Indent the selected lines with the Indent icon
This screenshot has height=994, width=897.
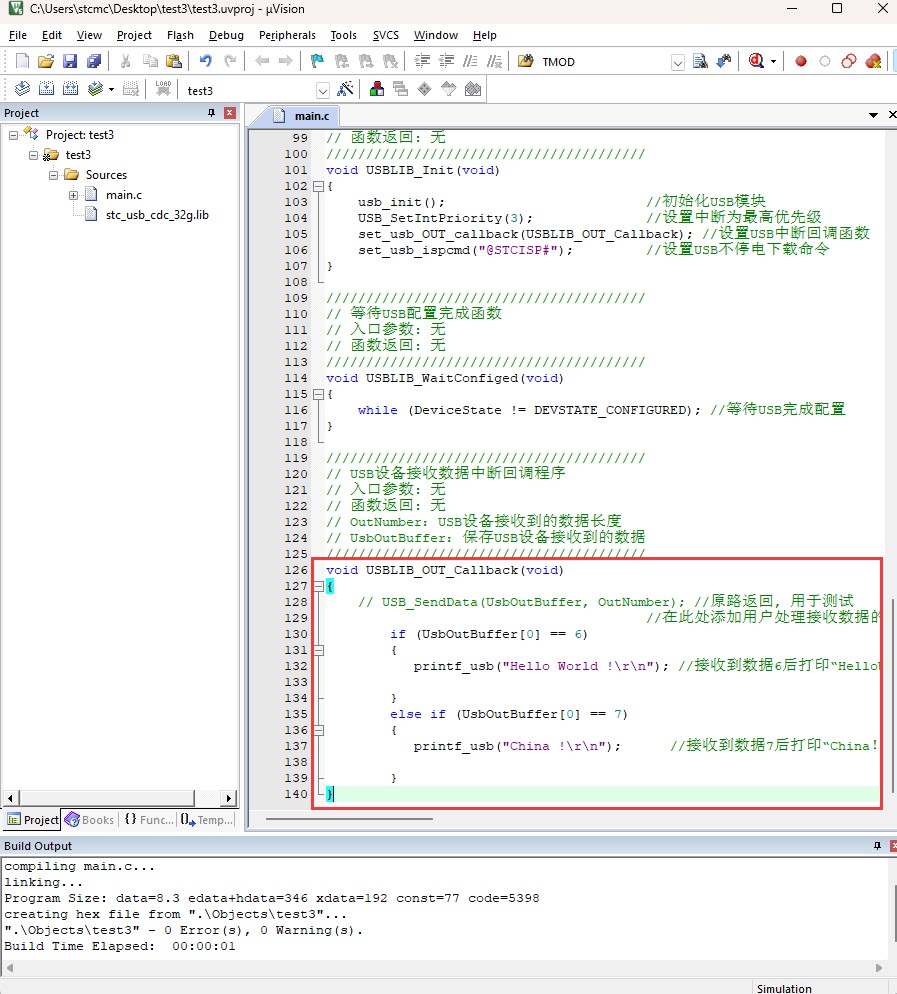click(422, 61)
